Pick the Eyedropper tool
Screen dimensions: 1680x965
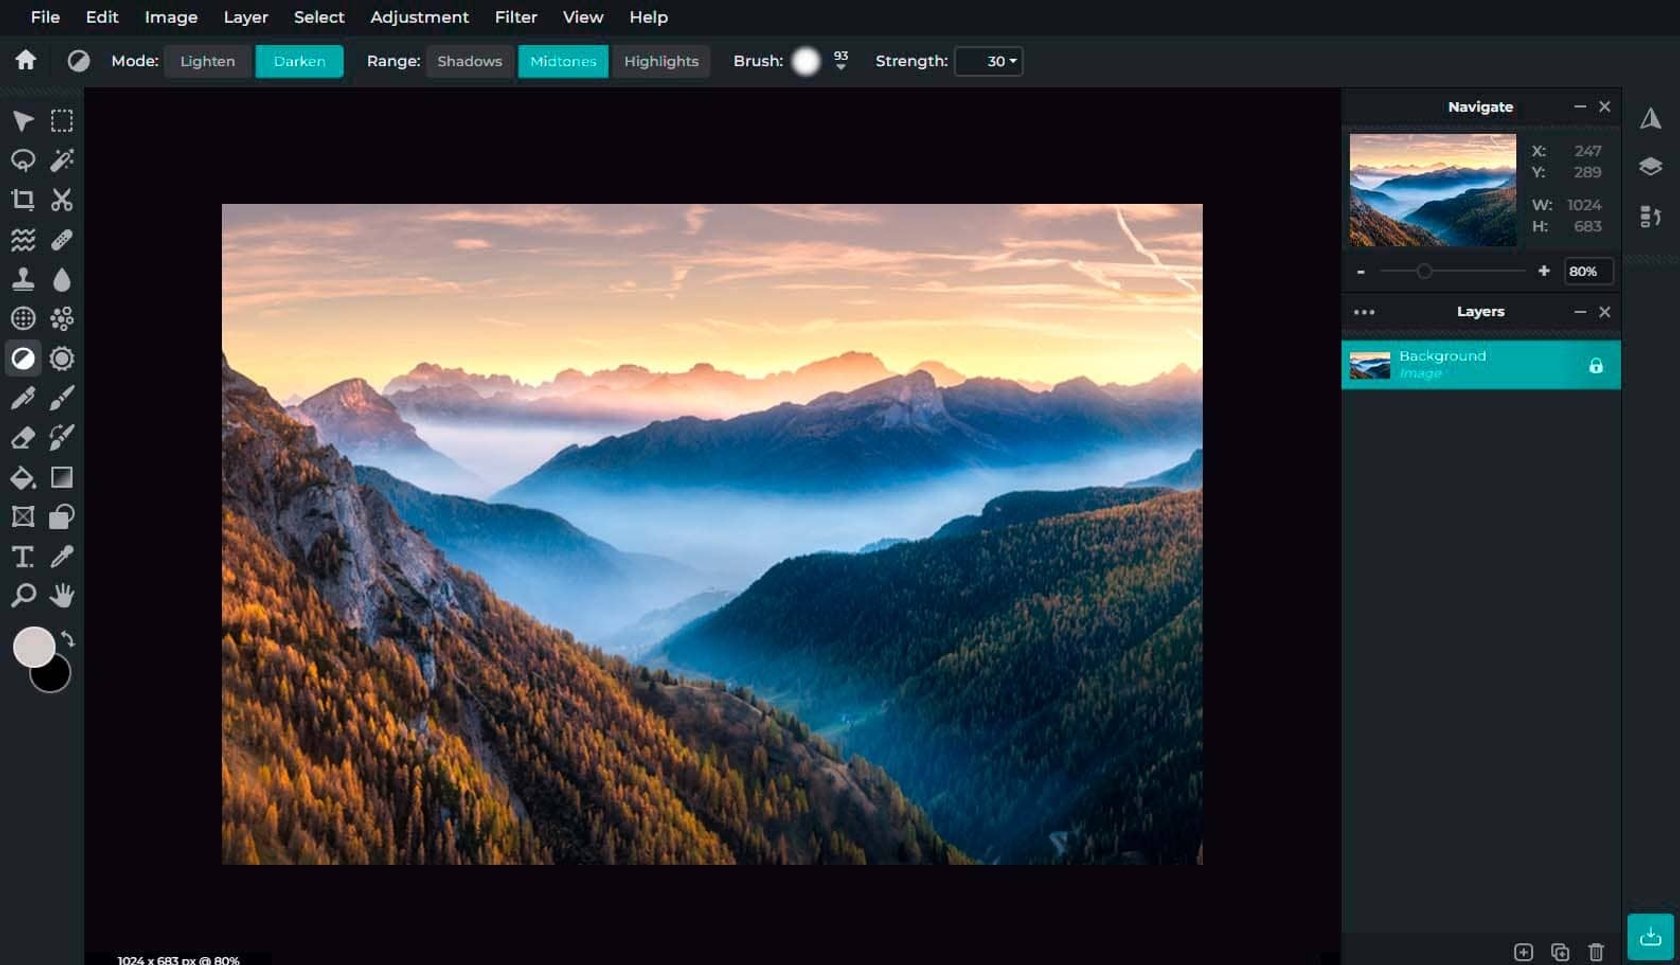point(62,557)
